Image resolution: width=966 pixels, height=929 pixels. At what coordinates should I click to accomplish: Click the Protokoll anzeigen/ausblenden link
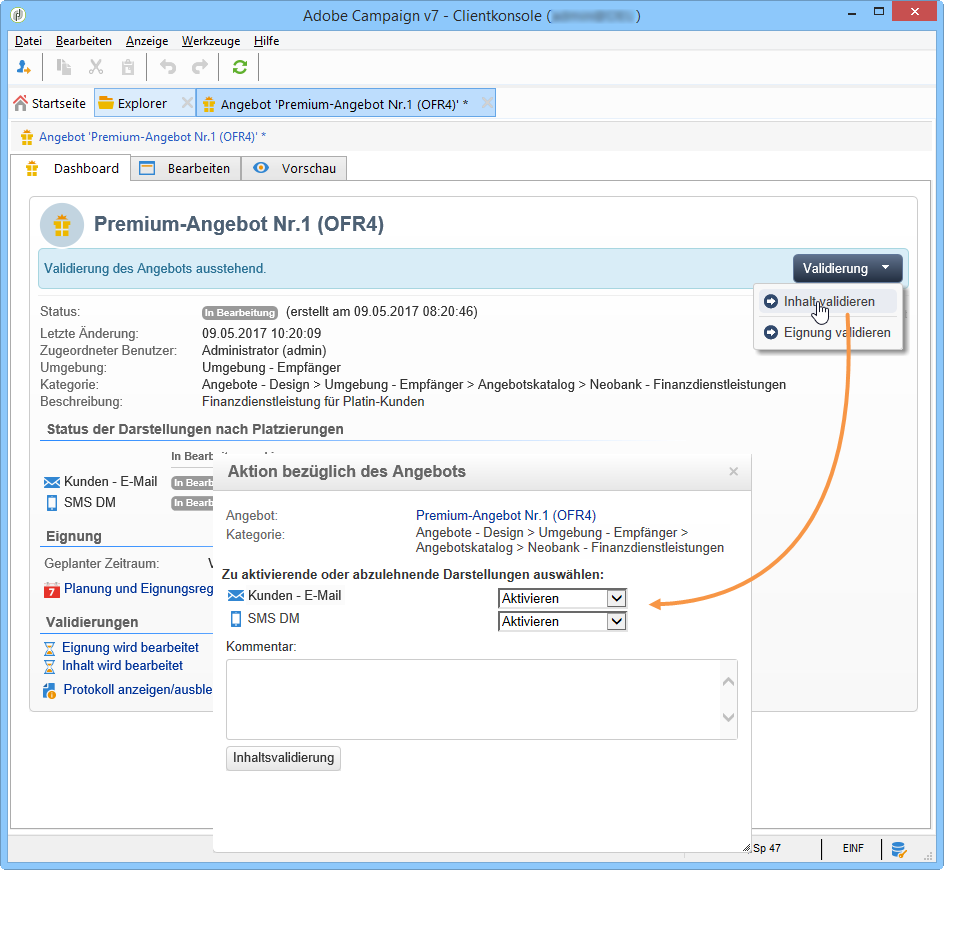[138, 689]
